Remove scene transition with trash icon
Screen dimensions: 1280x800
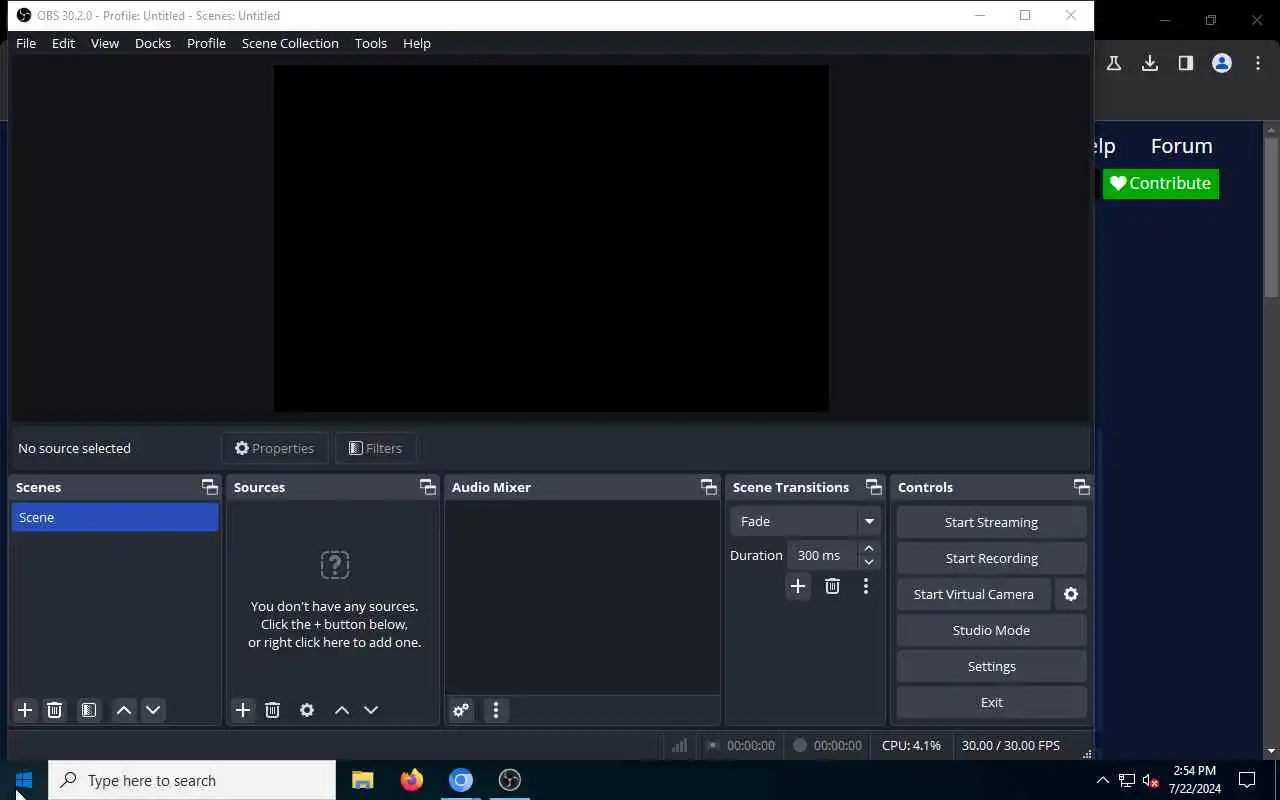click(x=832, y=586)
